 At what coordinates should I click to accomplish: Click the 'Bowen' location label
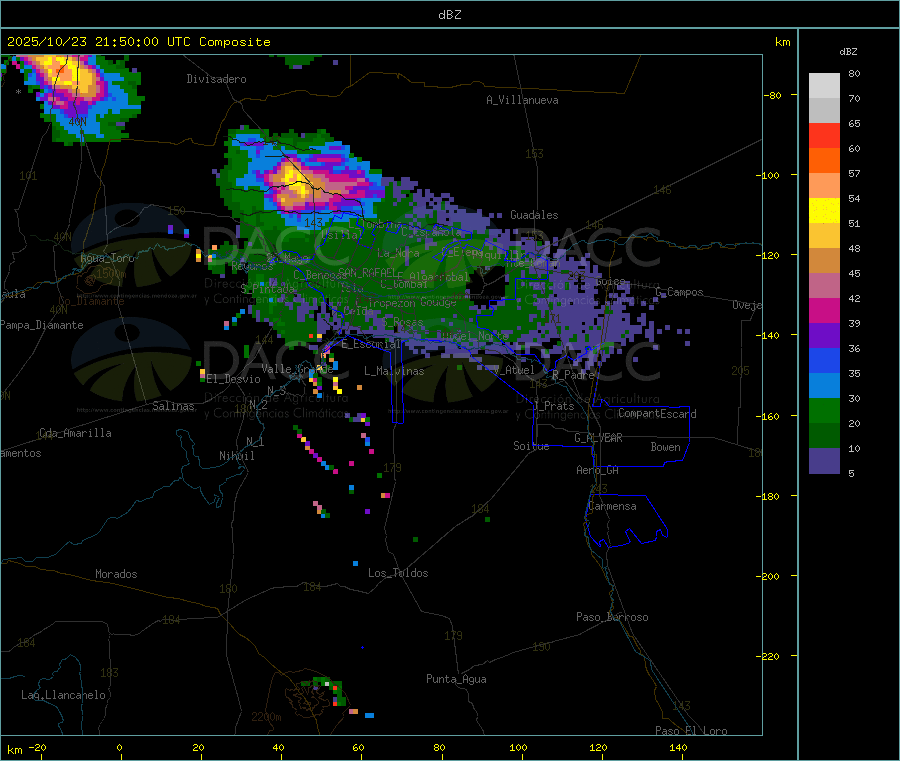point(665,447)
